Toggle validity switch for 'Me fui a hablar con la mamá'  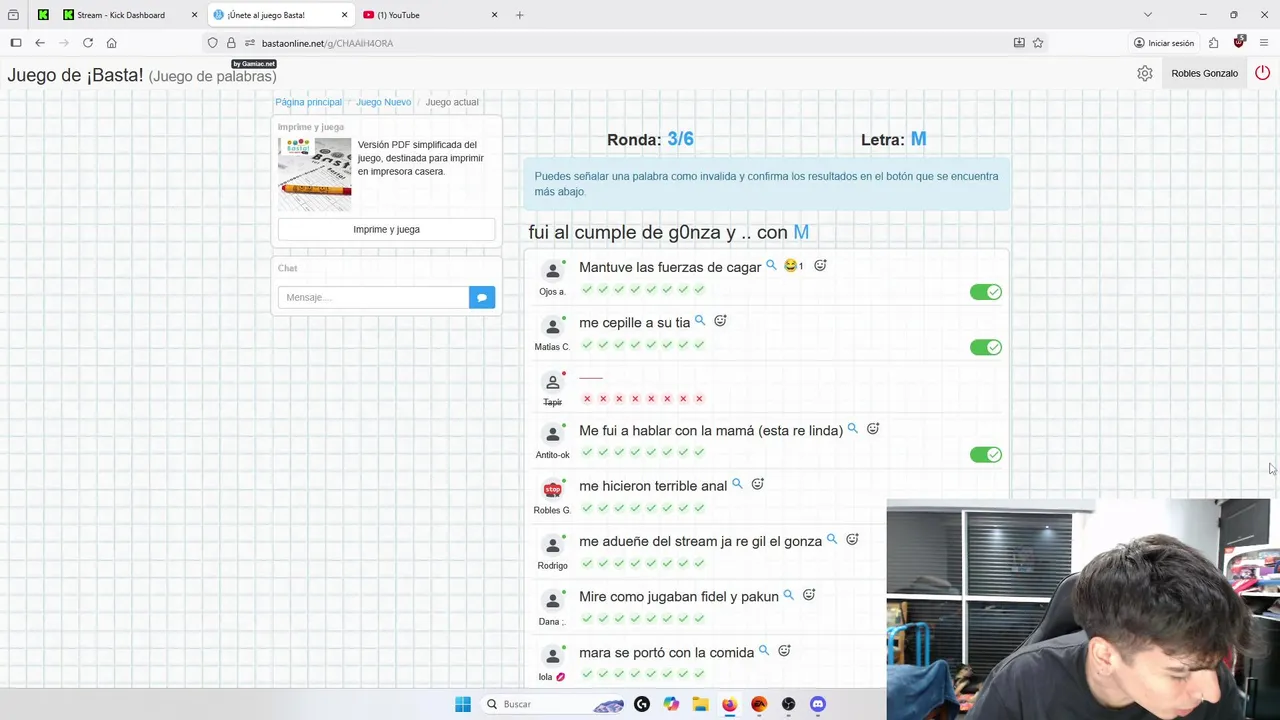(985, 455)
